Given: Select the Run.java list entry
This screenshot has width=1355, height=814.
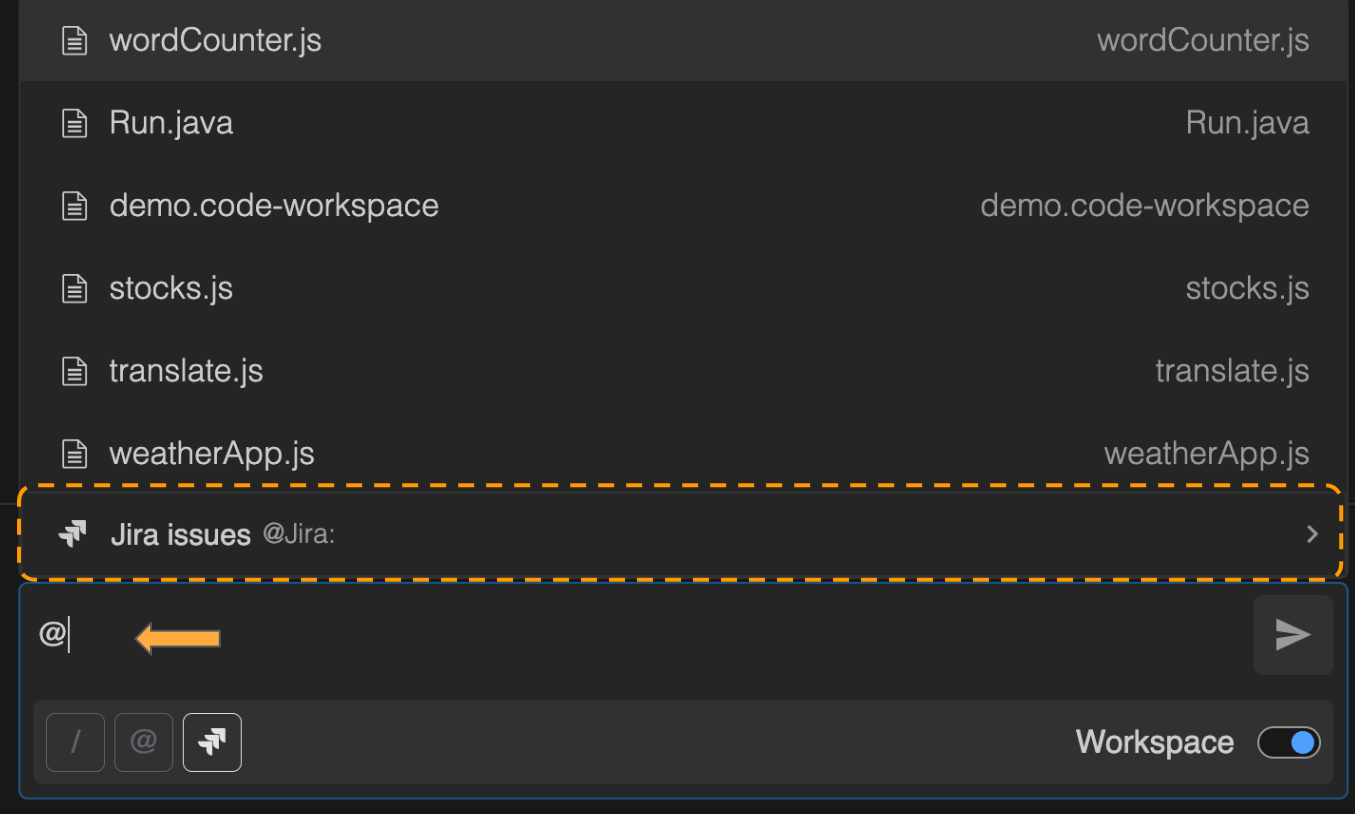Looking at the screenshot, I should pyautogui.click(x=171, y=123).
